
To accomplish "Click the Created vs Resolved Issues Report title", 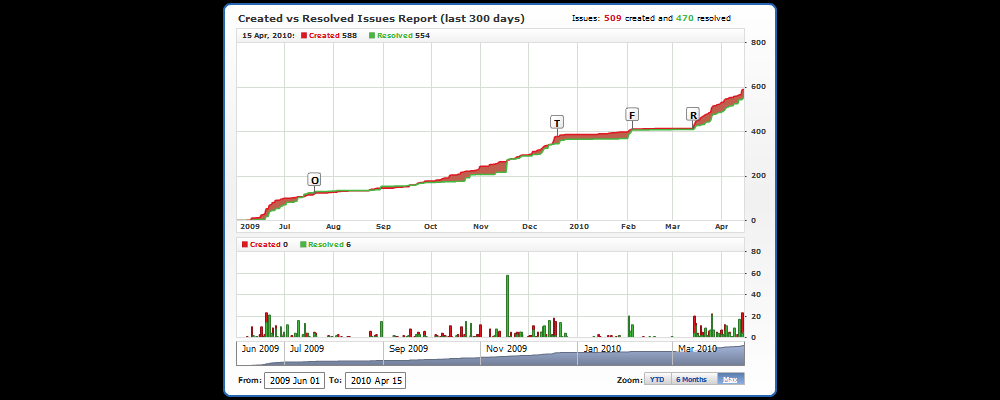I will coord(380,18).
